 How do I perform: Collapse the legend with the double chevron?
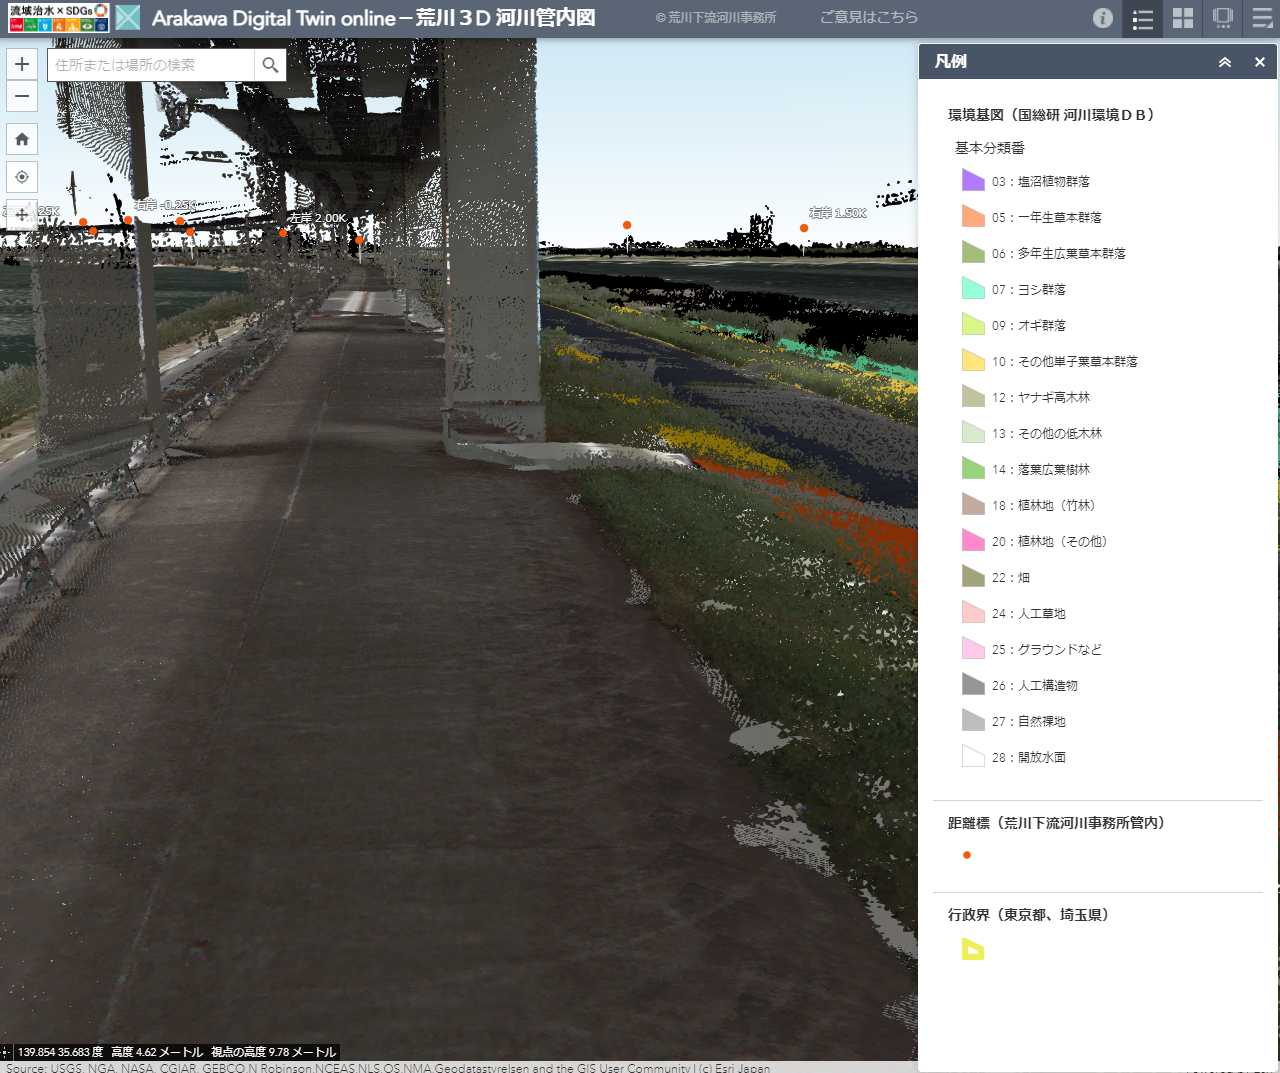(1224, 62)
